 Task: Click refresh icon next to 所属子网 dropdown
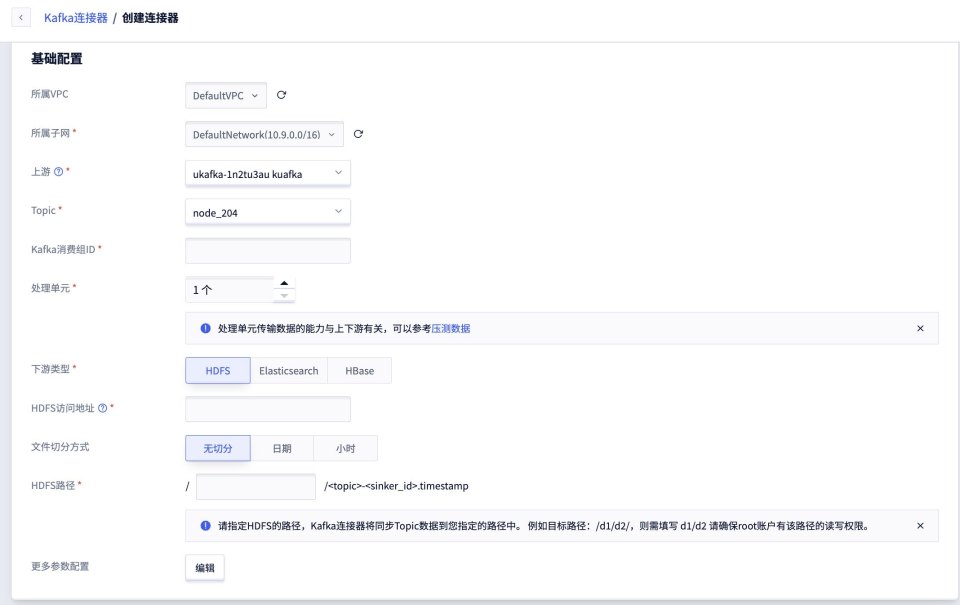click(x=358, y=134)
